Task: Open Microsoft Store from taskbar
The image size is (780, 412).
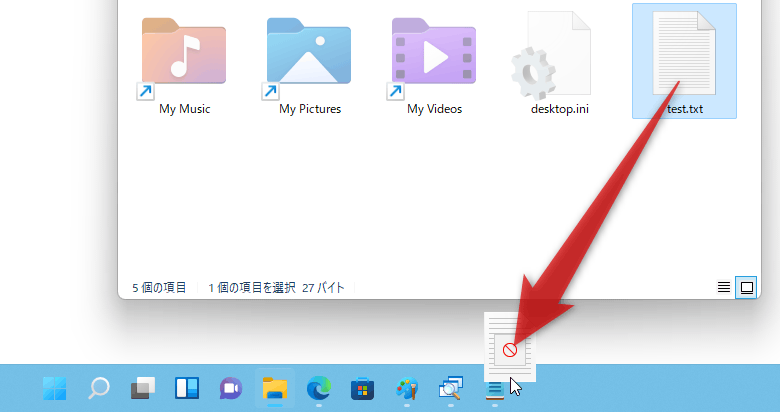Action: [363, 388]
